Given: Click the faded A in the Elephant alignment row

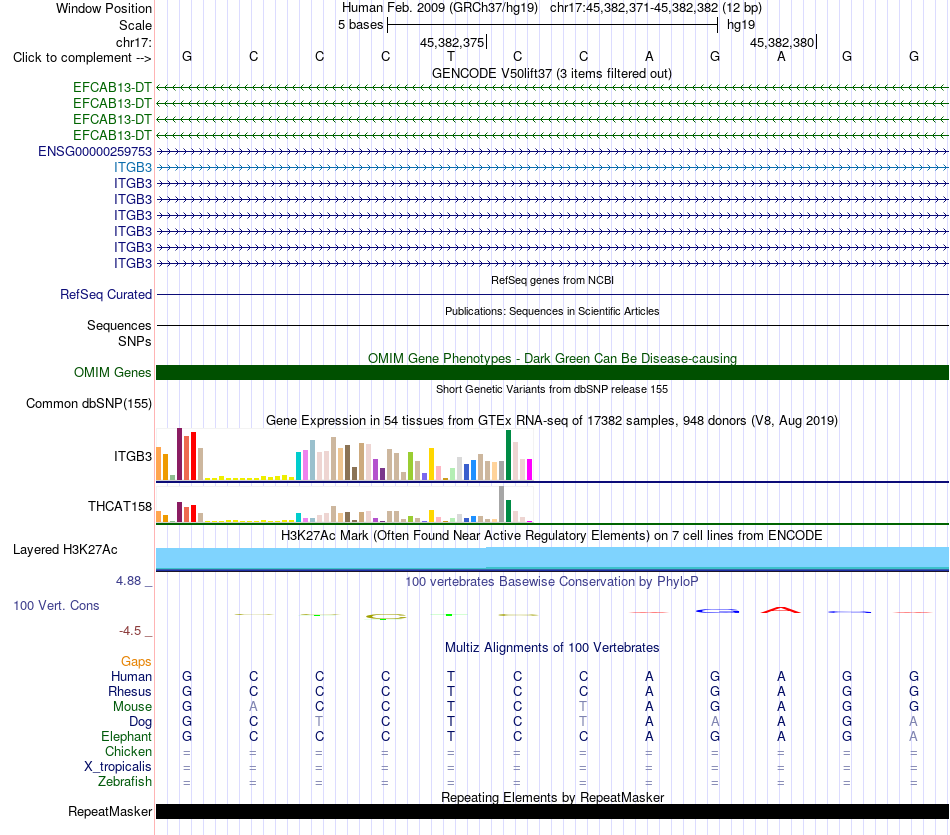Looking at the screenshot, I should [913, 737].
